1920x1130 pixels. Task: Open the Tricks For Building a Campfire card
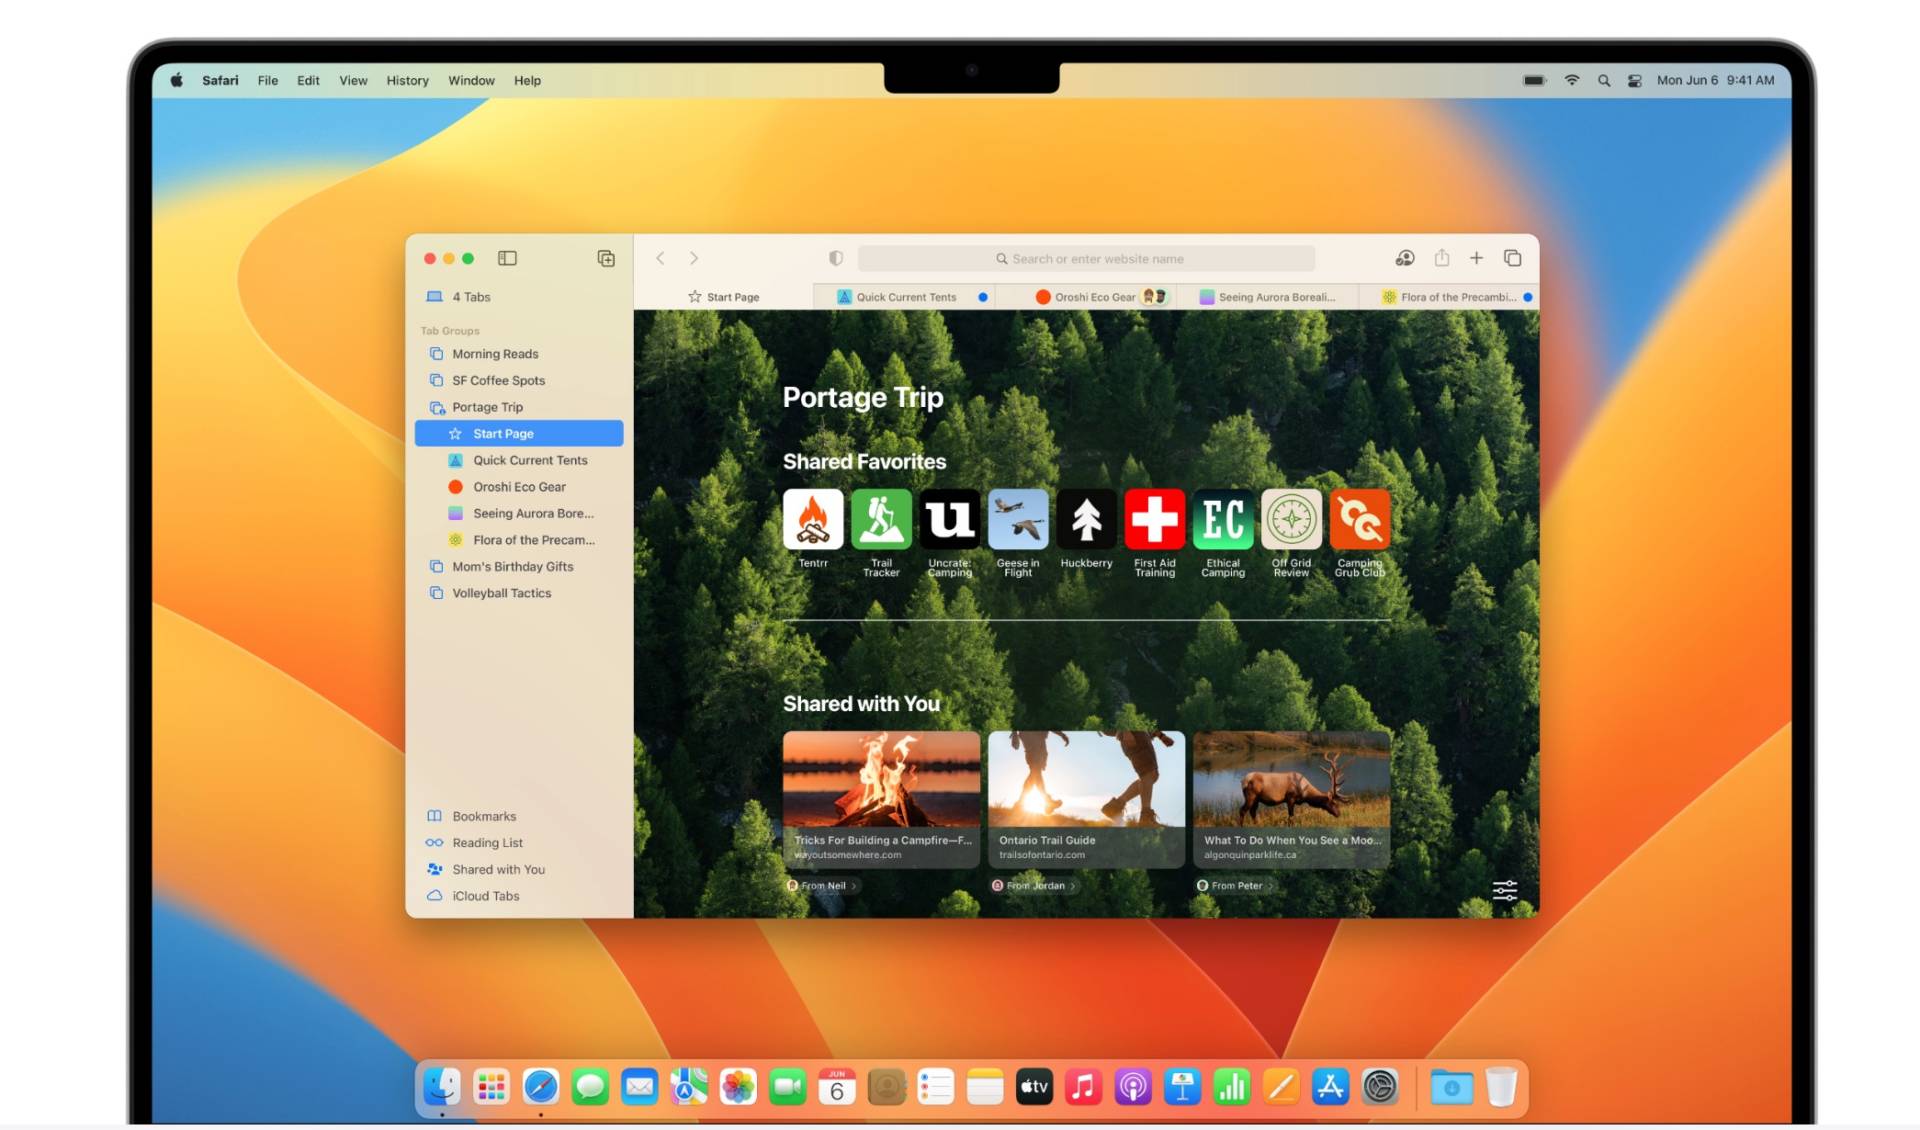tap(881, 799)
